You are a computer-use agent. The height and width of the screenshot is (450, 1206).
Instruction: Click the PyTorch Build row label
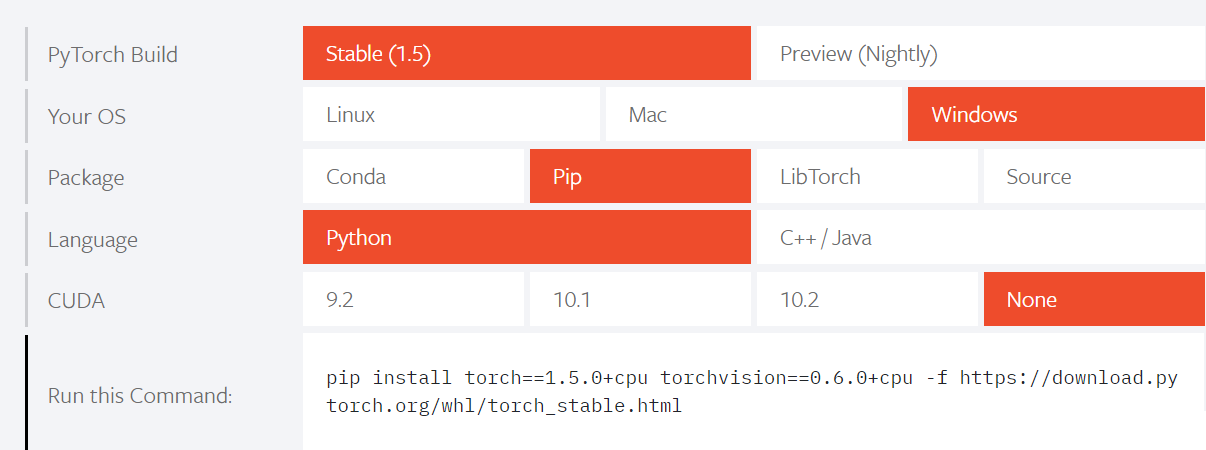pyautogui.click(x=113, y=55)
